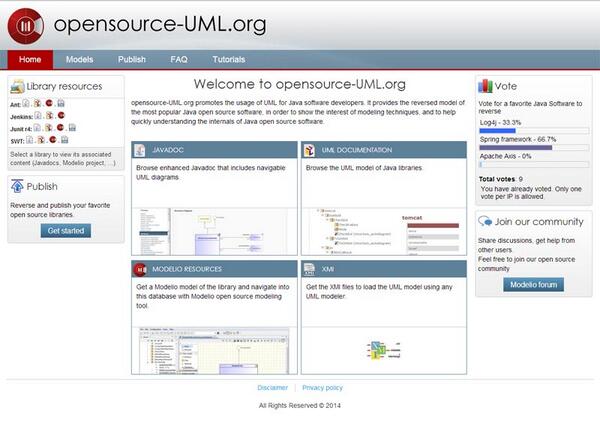Click the XMI diagram thumbnail
This screenshot has width=600, height=435.
(x=384, y=350)
